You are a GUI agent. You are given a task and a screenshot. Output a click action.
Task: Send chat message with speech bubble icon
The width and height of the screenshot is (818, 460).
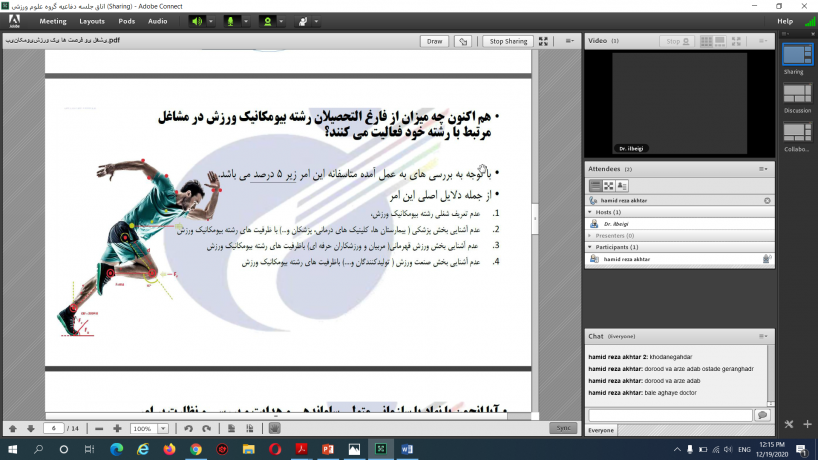pyautogui.click(x=762, y=415)
